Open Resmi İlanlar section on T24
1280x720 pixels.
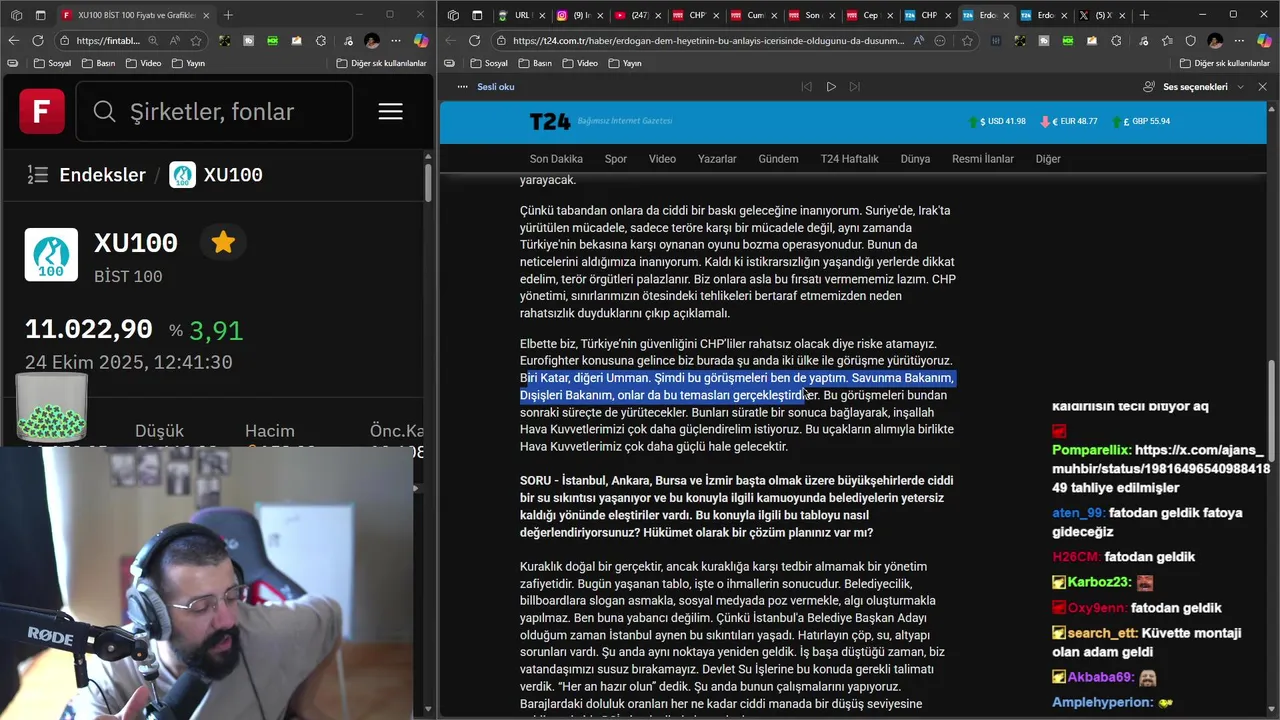[x=982, y=159]
